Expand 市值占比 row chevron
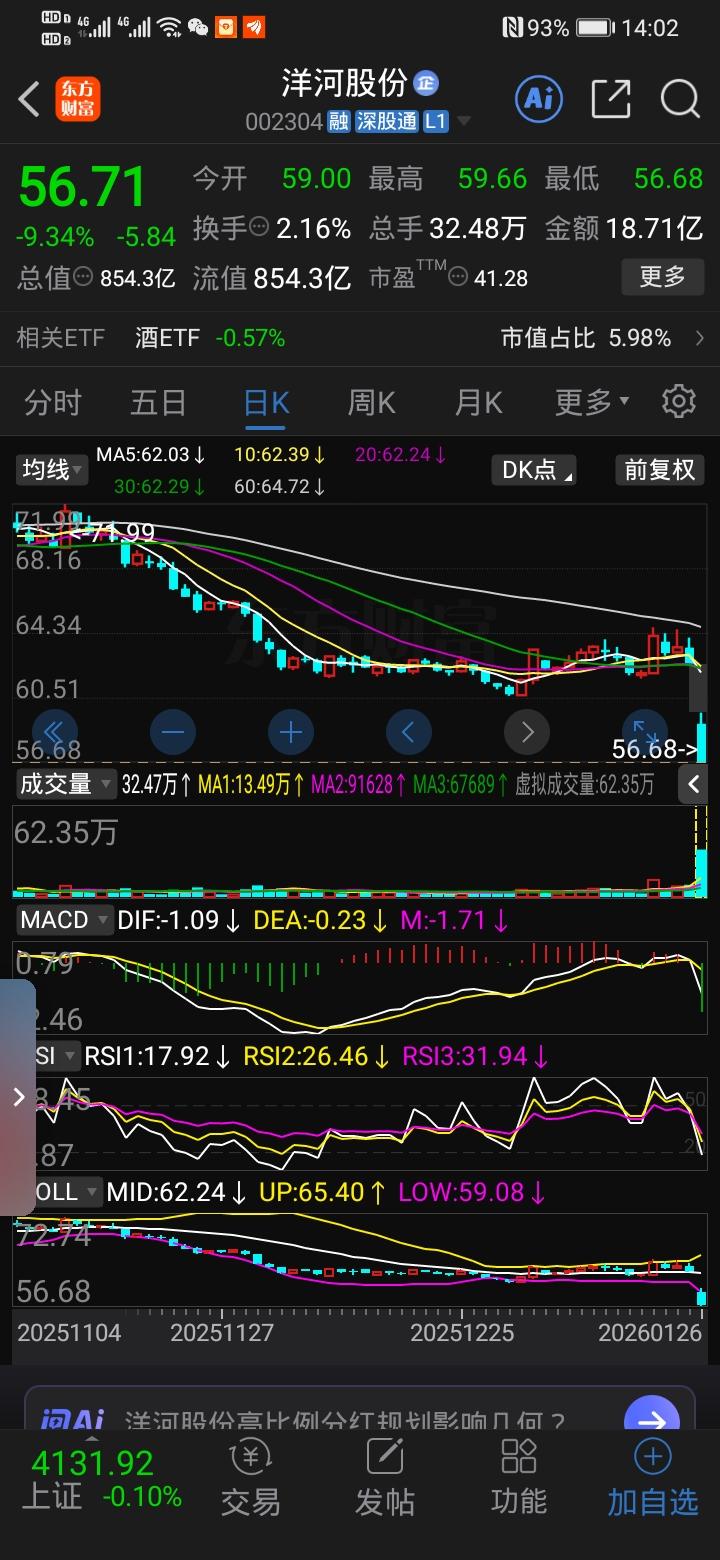 (700, 338)
